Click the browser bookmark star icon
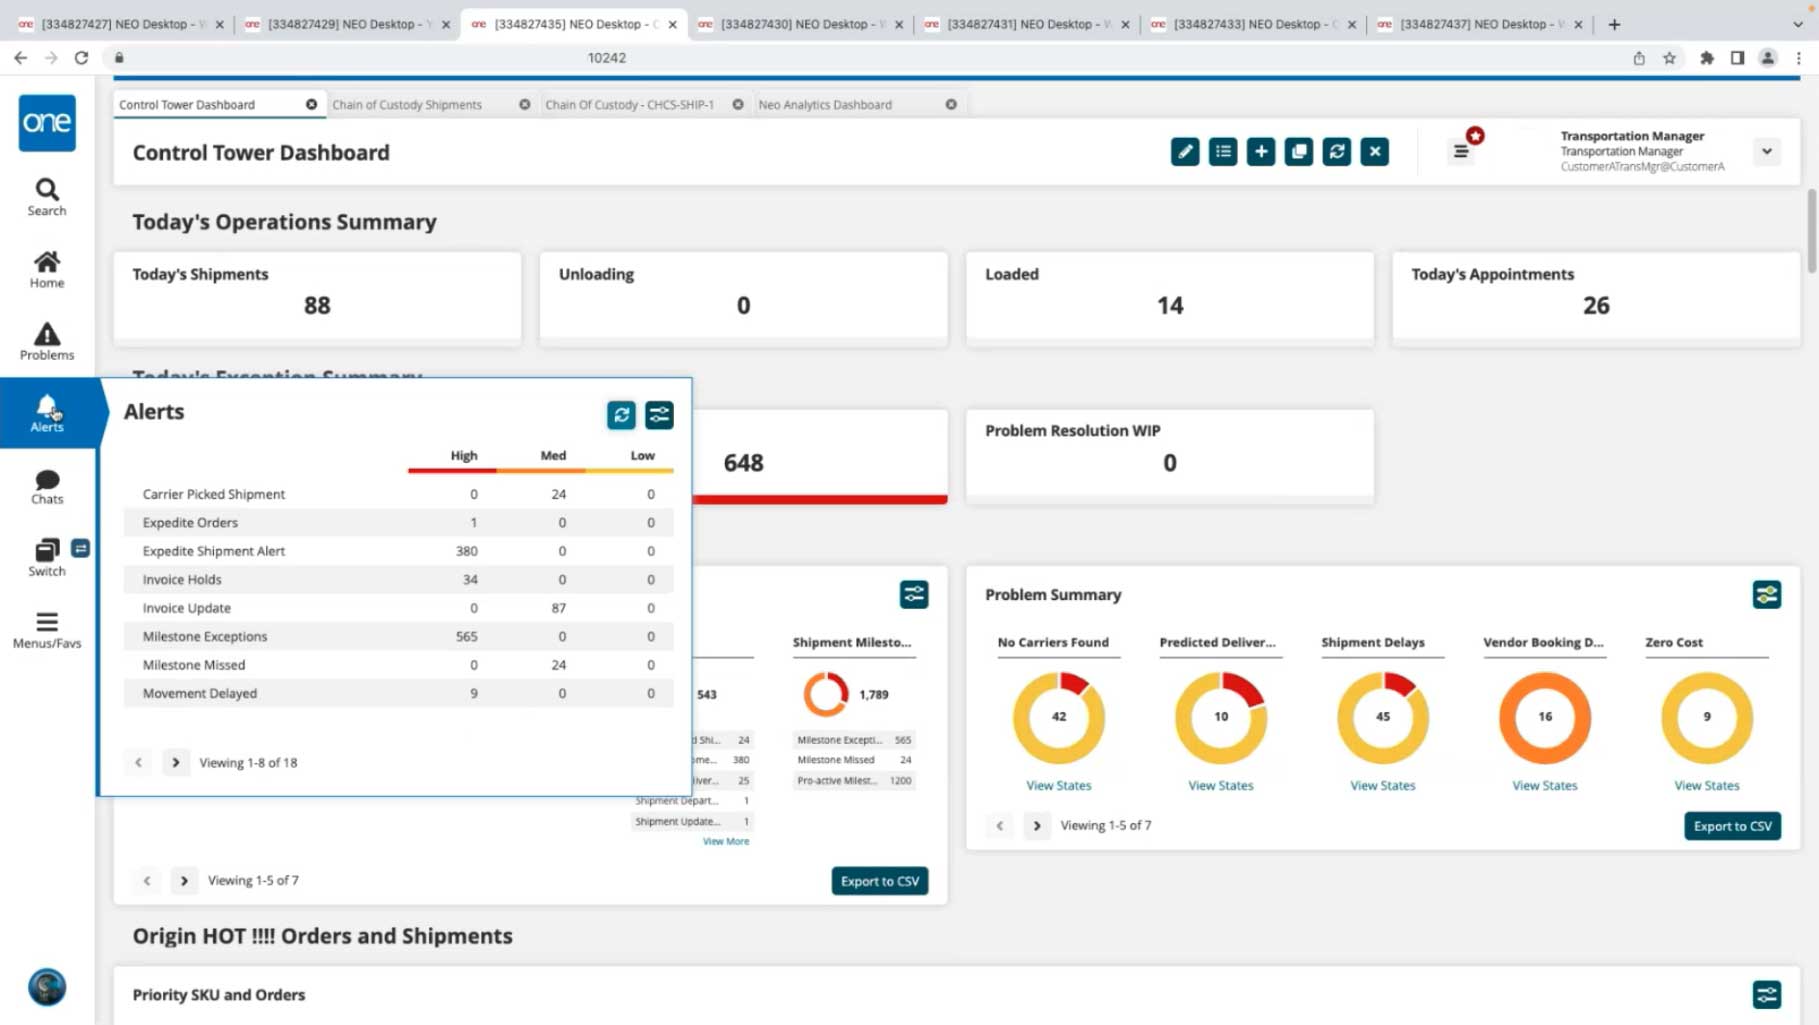Viewport: 1819px width, 1025px height. (x=1669, y=58)
